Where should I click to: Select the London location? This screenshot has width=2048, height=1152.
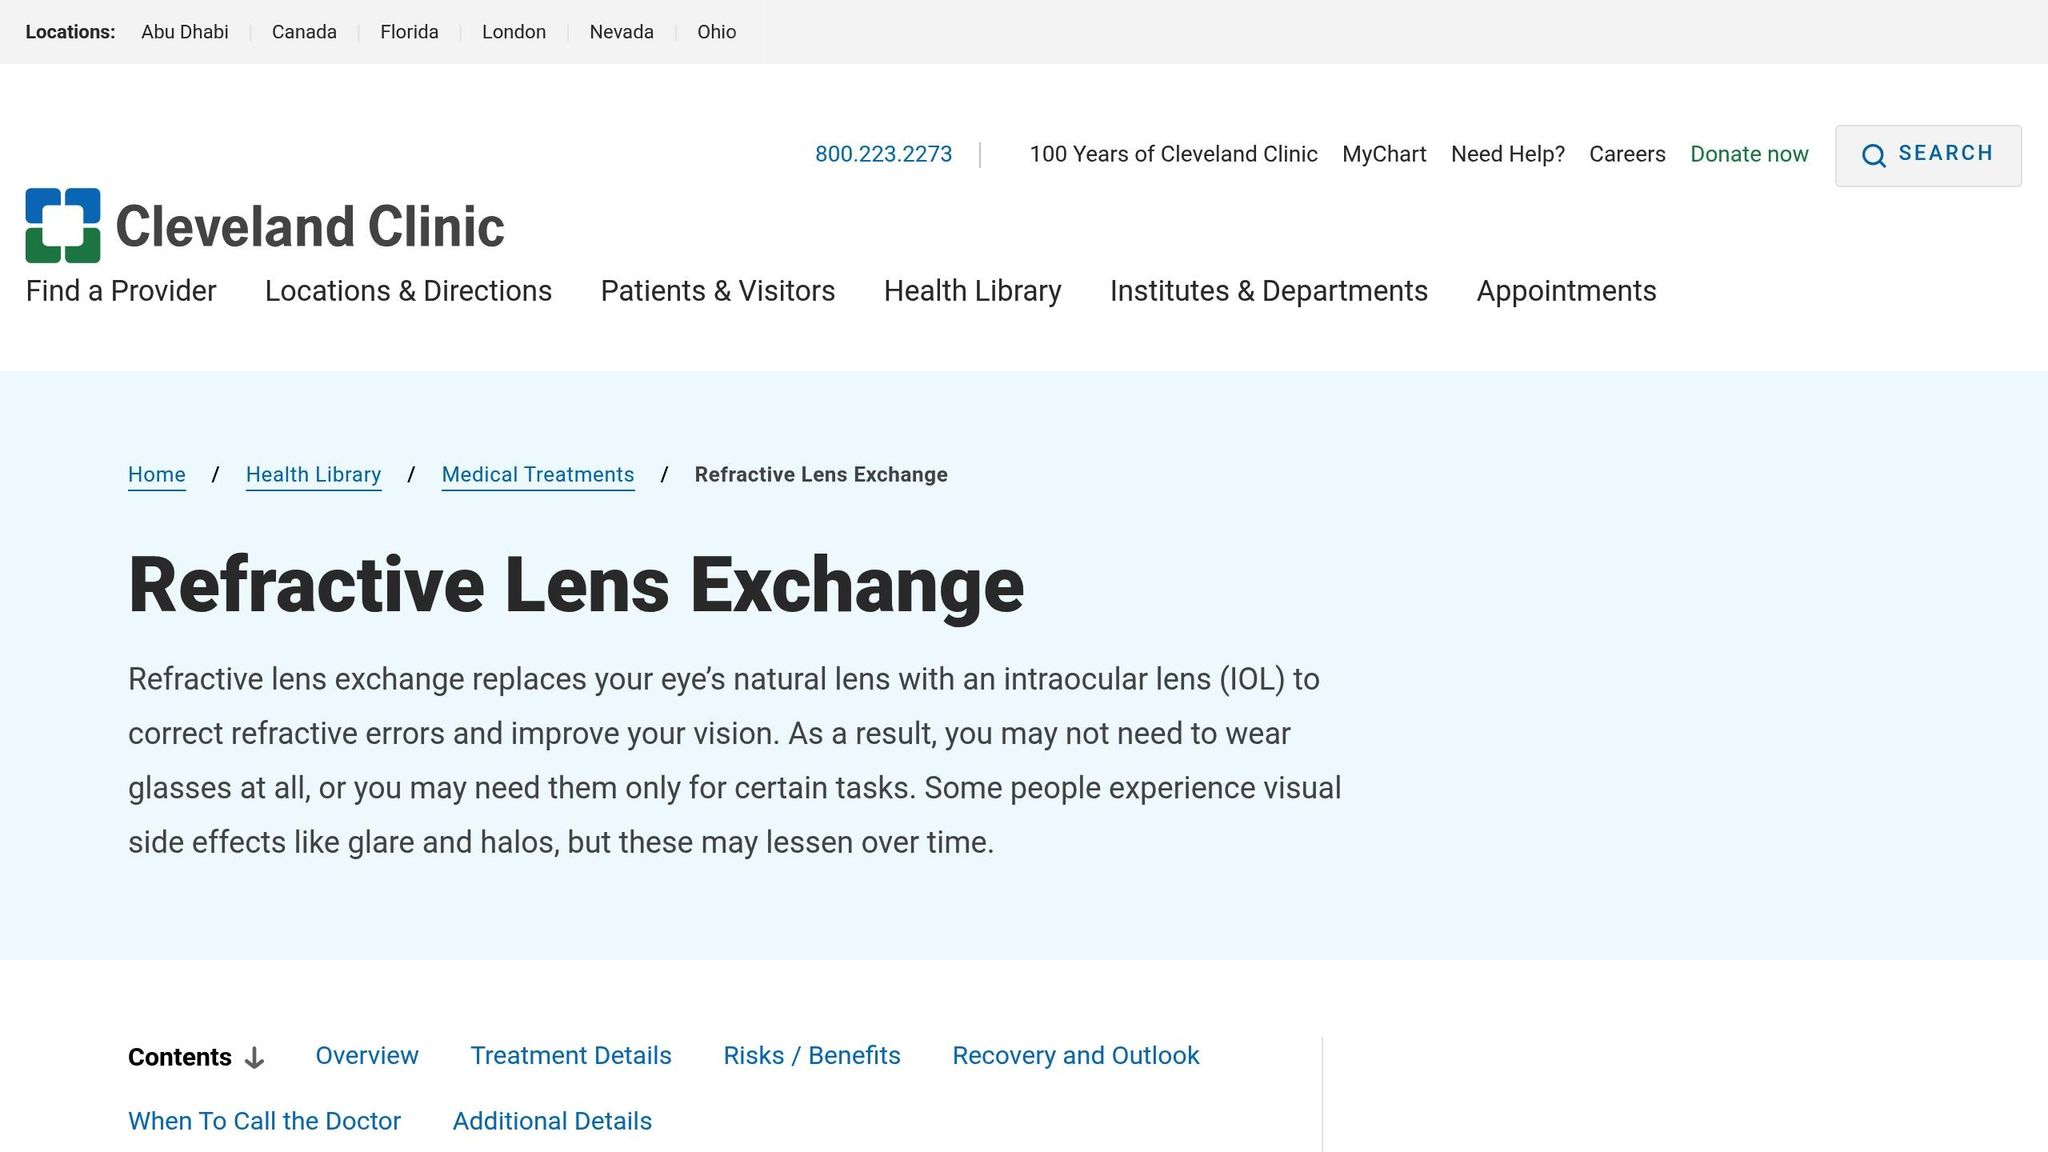tap(514, 32)
